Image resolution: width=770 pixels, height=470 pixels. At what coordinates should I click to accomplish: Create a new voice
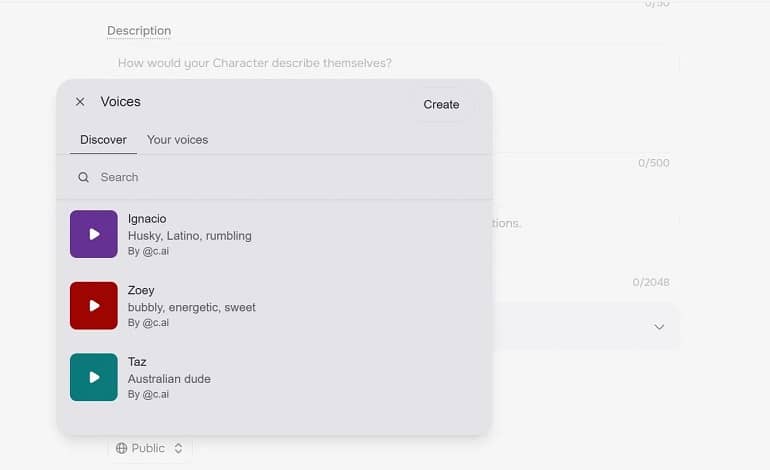click(x=441, y=104)
